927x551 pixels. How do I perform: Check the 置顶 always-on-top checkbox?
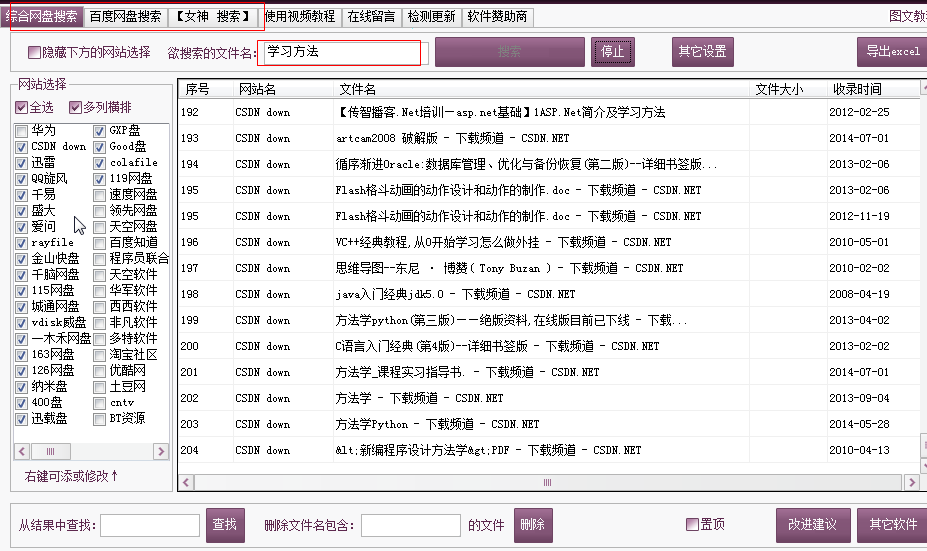click(x=692, y=524)
